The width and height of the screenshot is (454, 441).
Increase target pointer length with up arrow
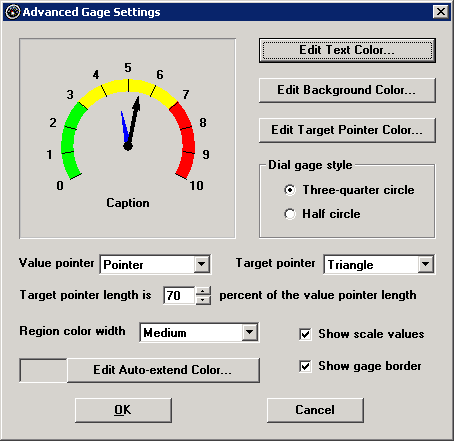coord(203,291)
